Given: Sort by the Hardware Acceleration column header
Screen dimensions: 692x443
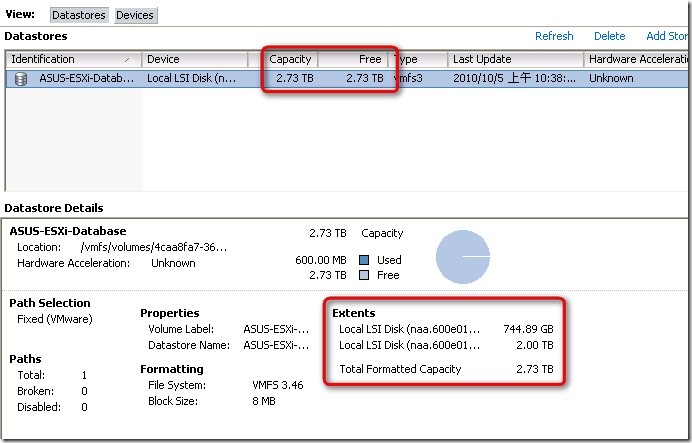Looking at the screenshot, I should 636,59.
